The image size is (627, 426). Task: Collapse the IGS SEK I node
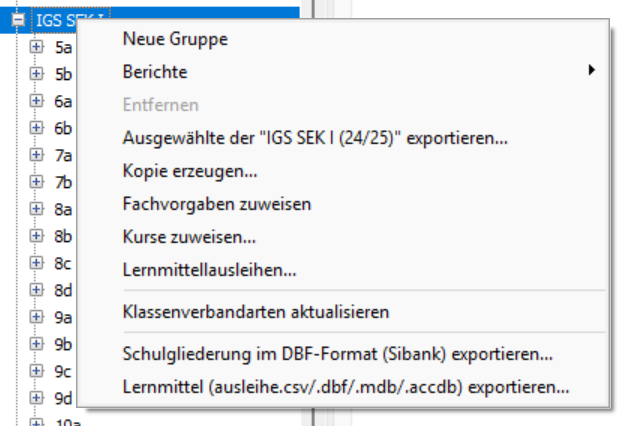18,18
